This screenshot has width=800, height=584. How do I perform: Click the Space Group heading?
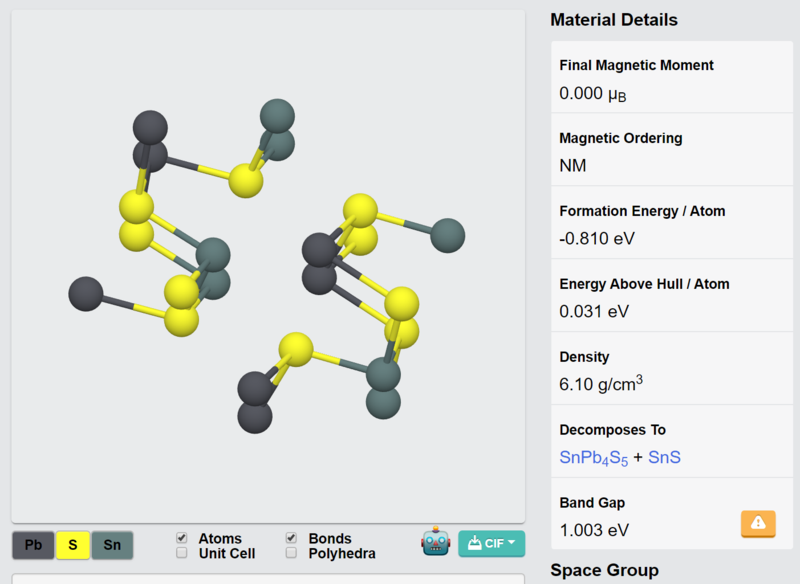pos(605,570)
